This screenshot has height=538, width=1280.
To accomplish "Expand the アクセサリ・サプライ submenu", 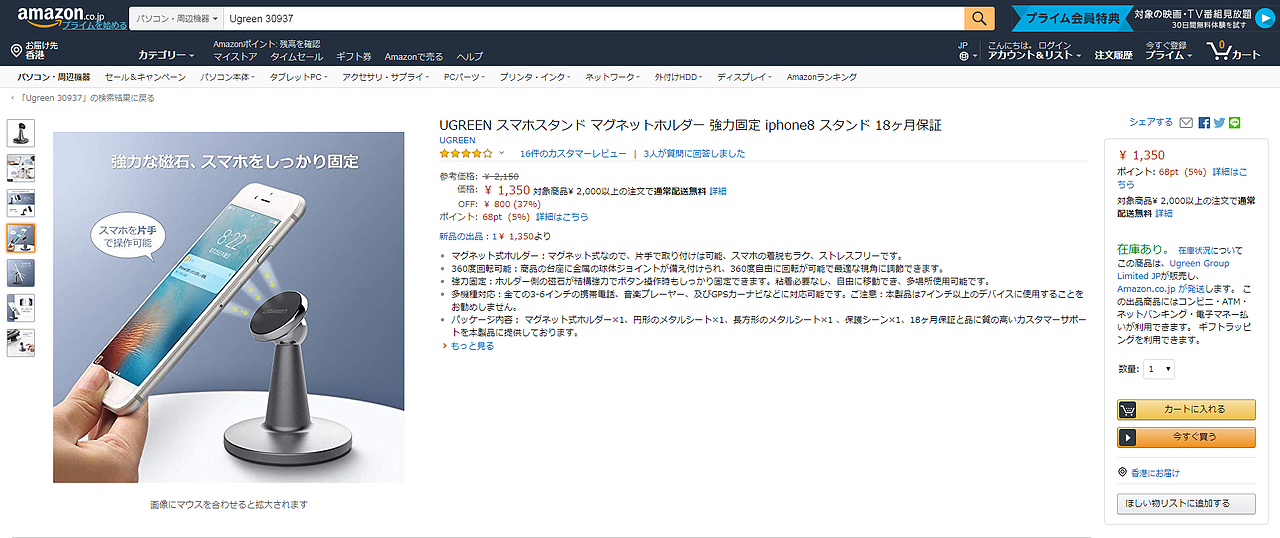I will pos(386,77).
